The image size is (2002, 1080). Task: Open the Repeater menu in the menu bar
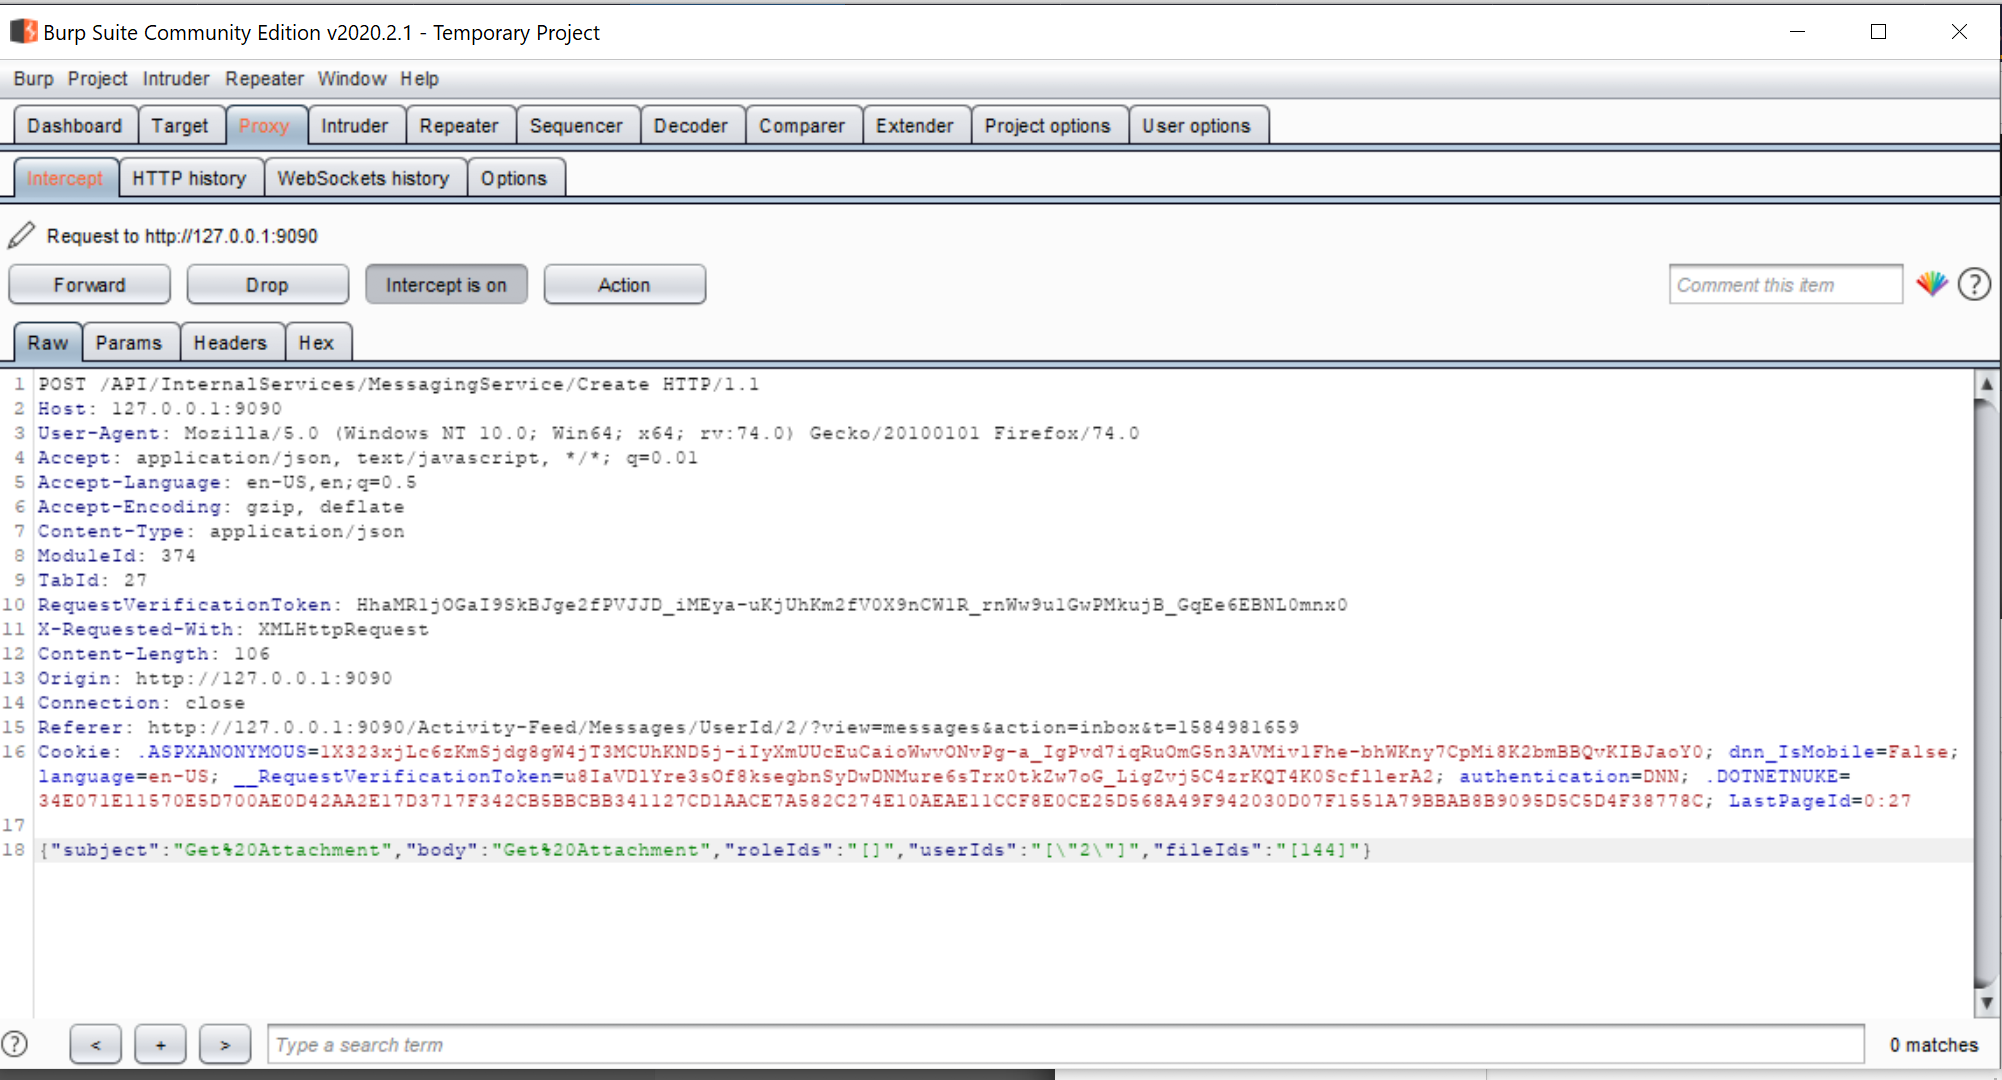(264, 79)
